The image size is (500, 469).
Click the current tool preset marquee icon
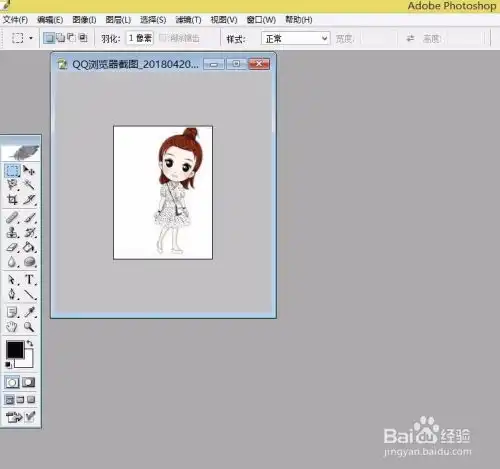click(x=18, y=38)
